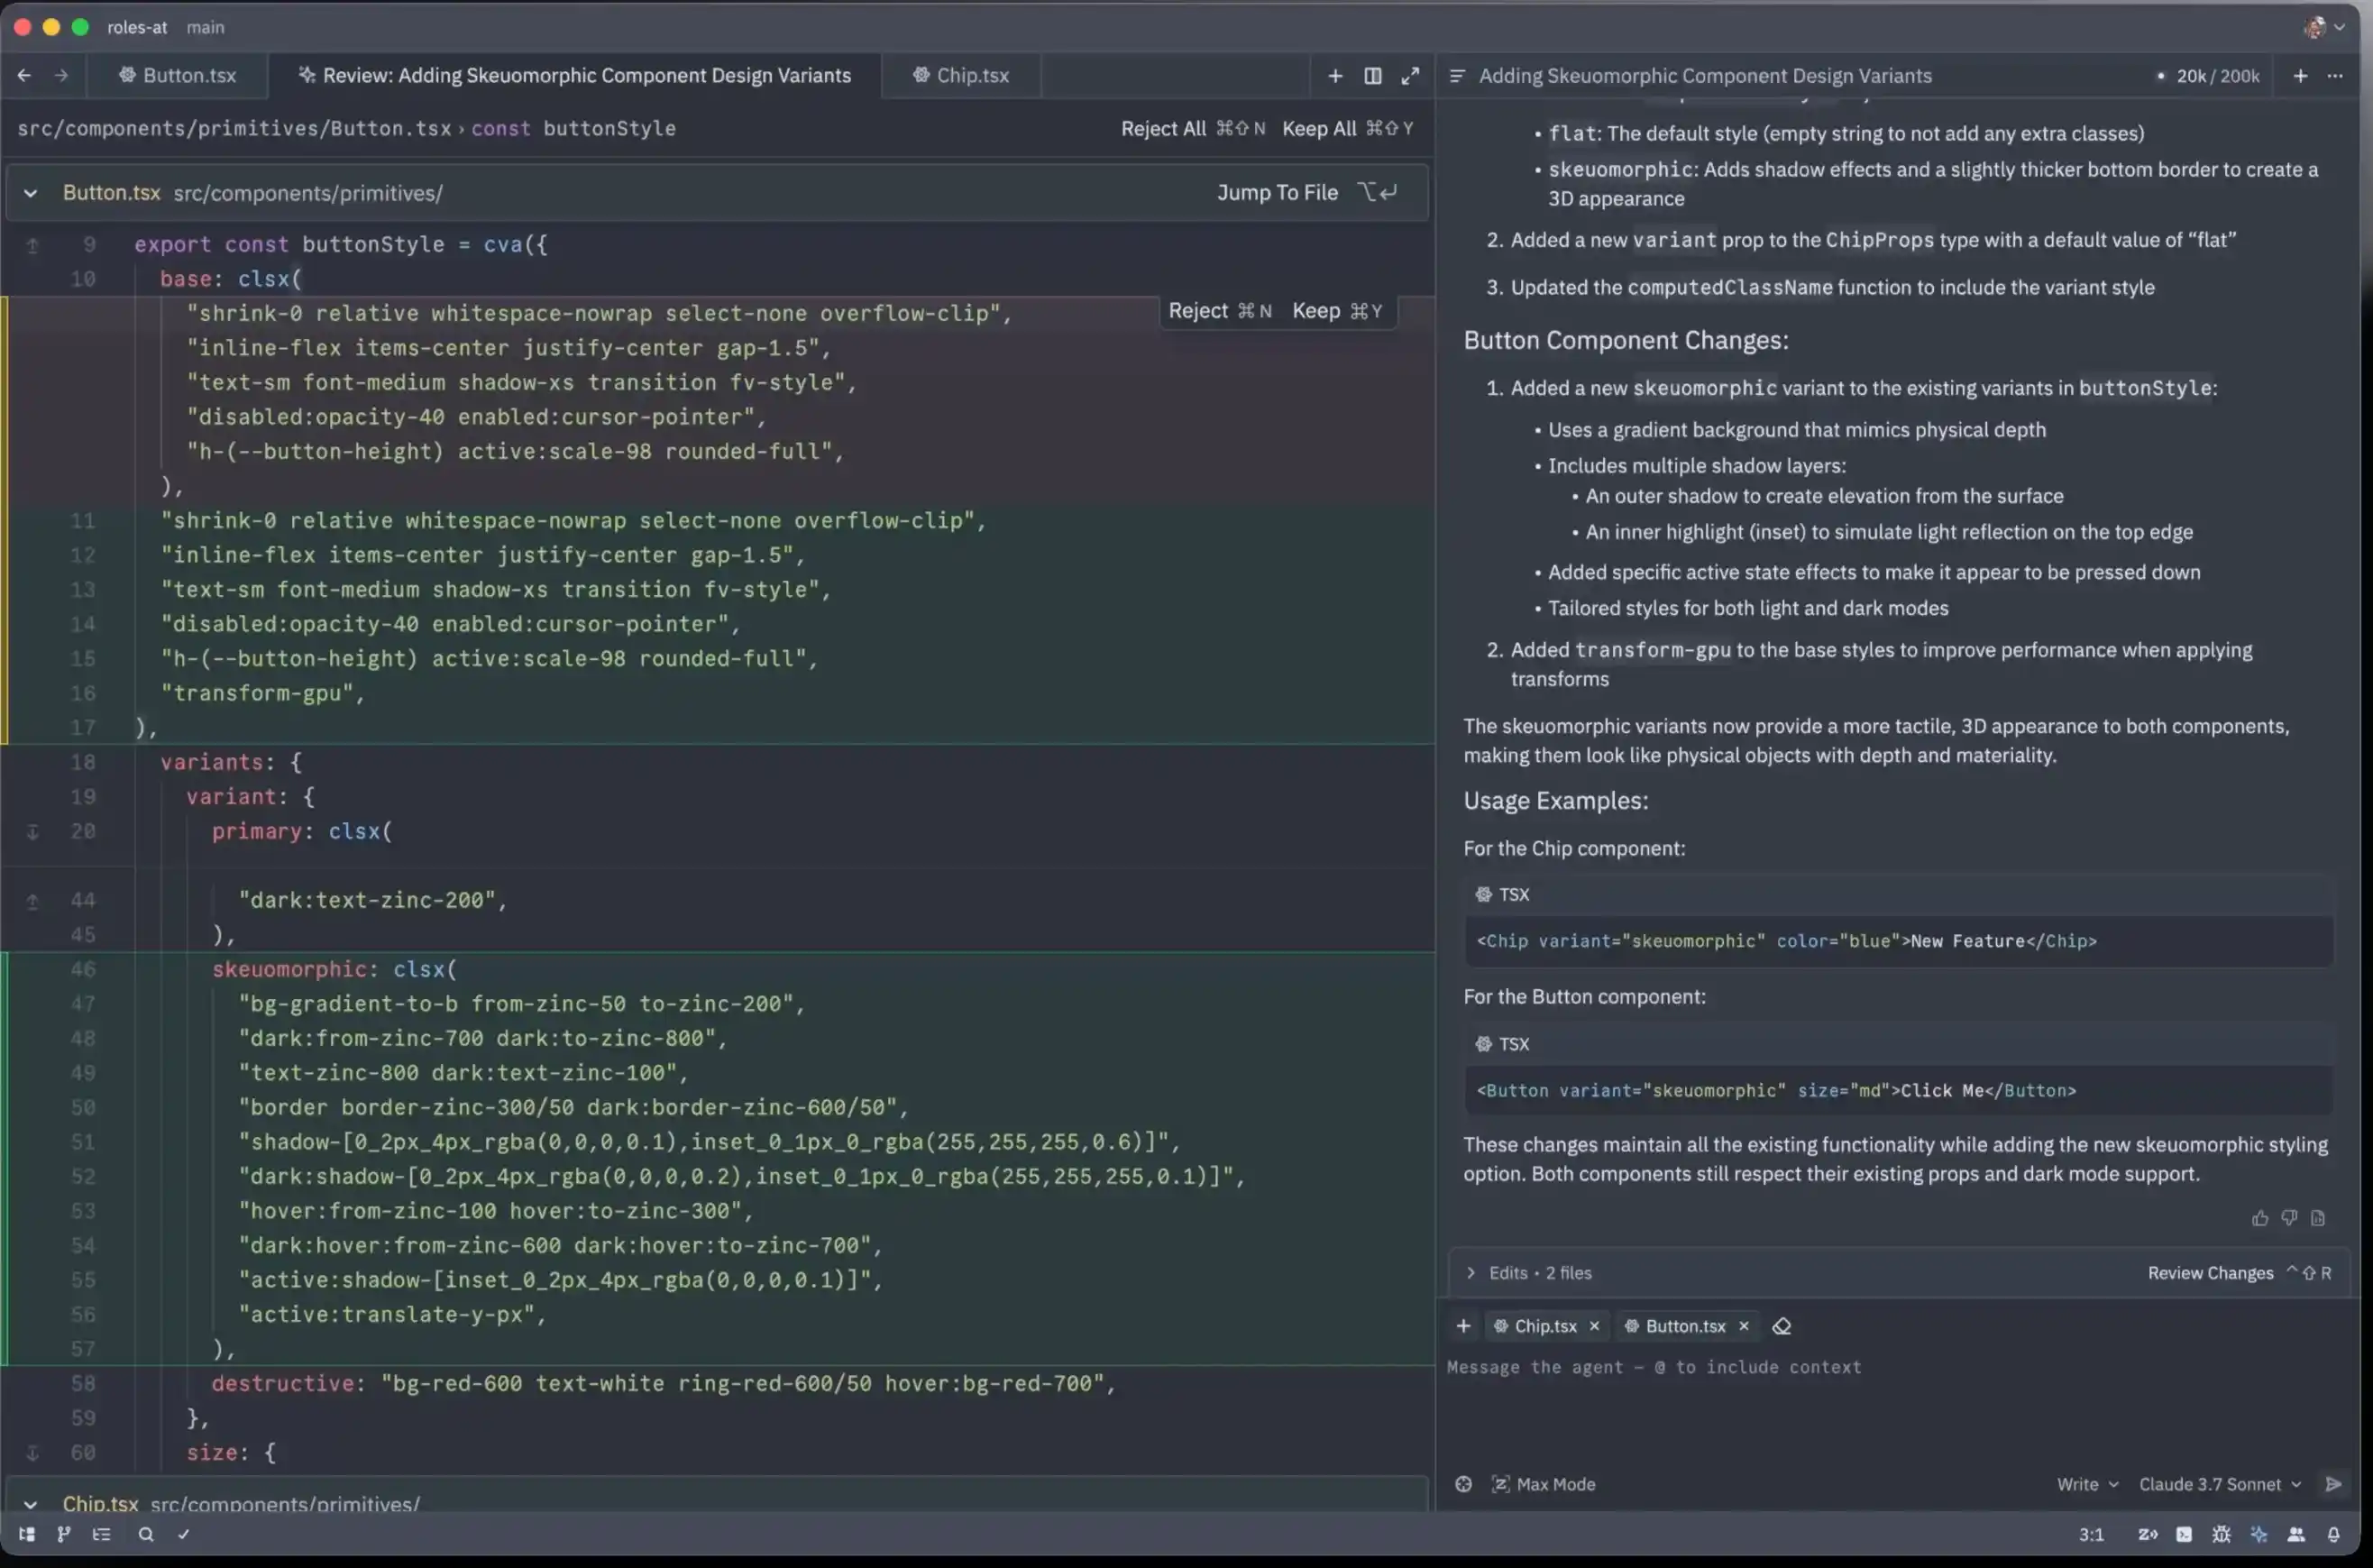Click Jump To File button
The image size is (2373, 1568).
[x=1306, y=192]
